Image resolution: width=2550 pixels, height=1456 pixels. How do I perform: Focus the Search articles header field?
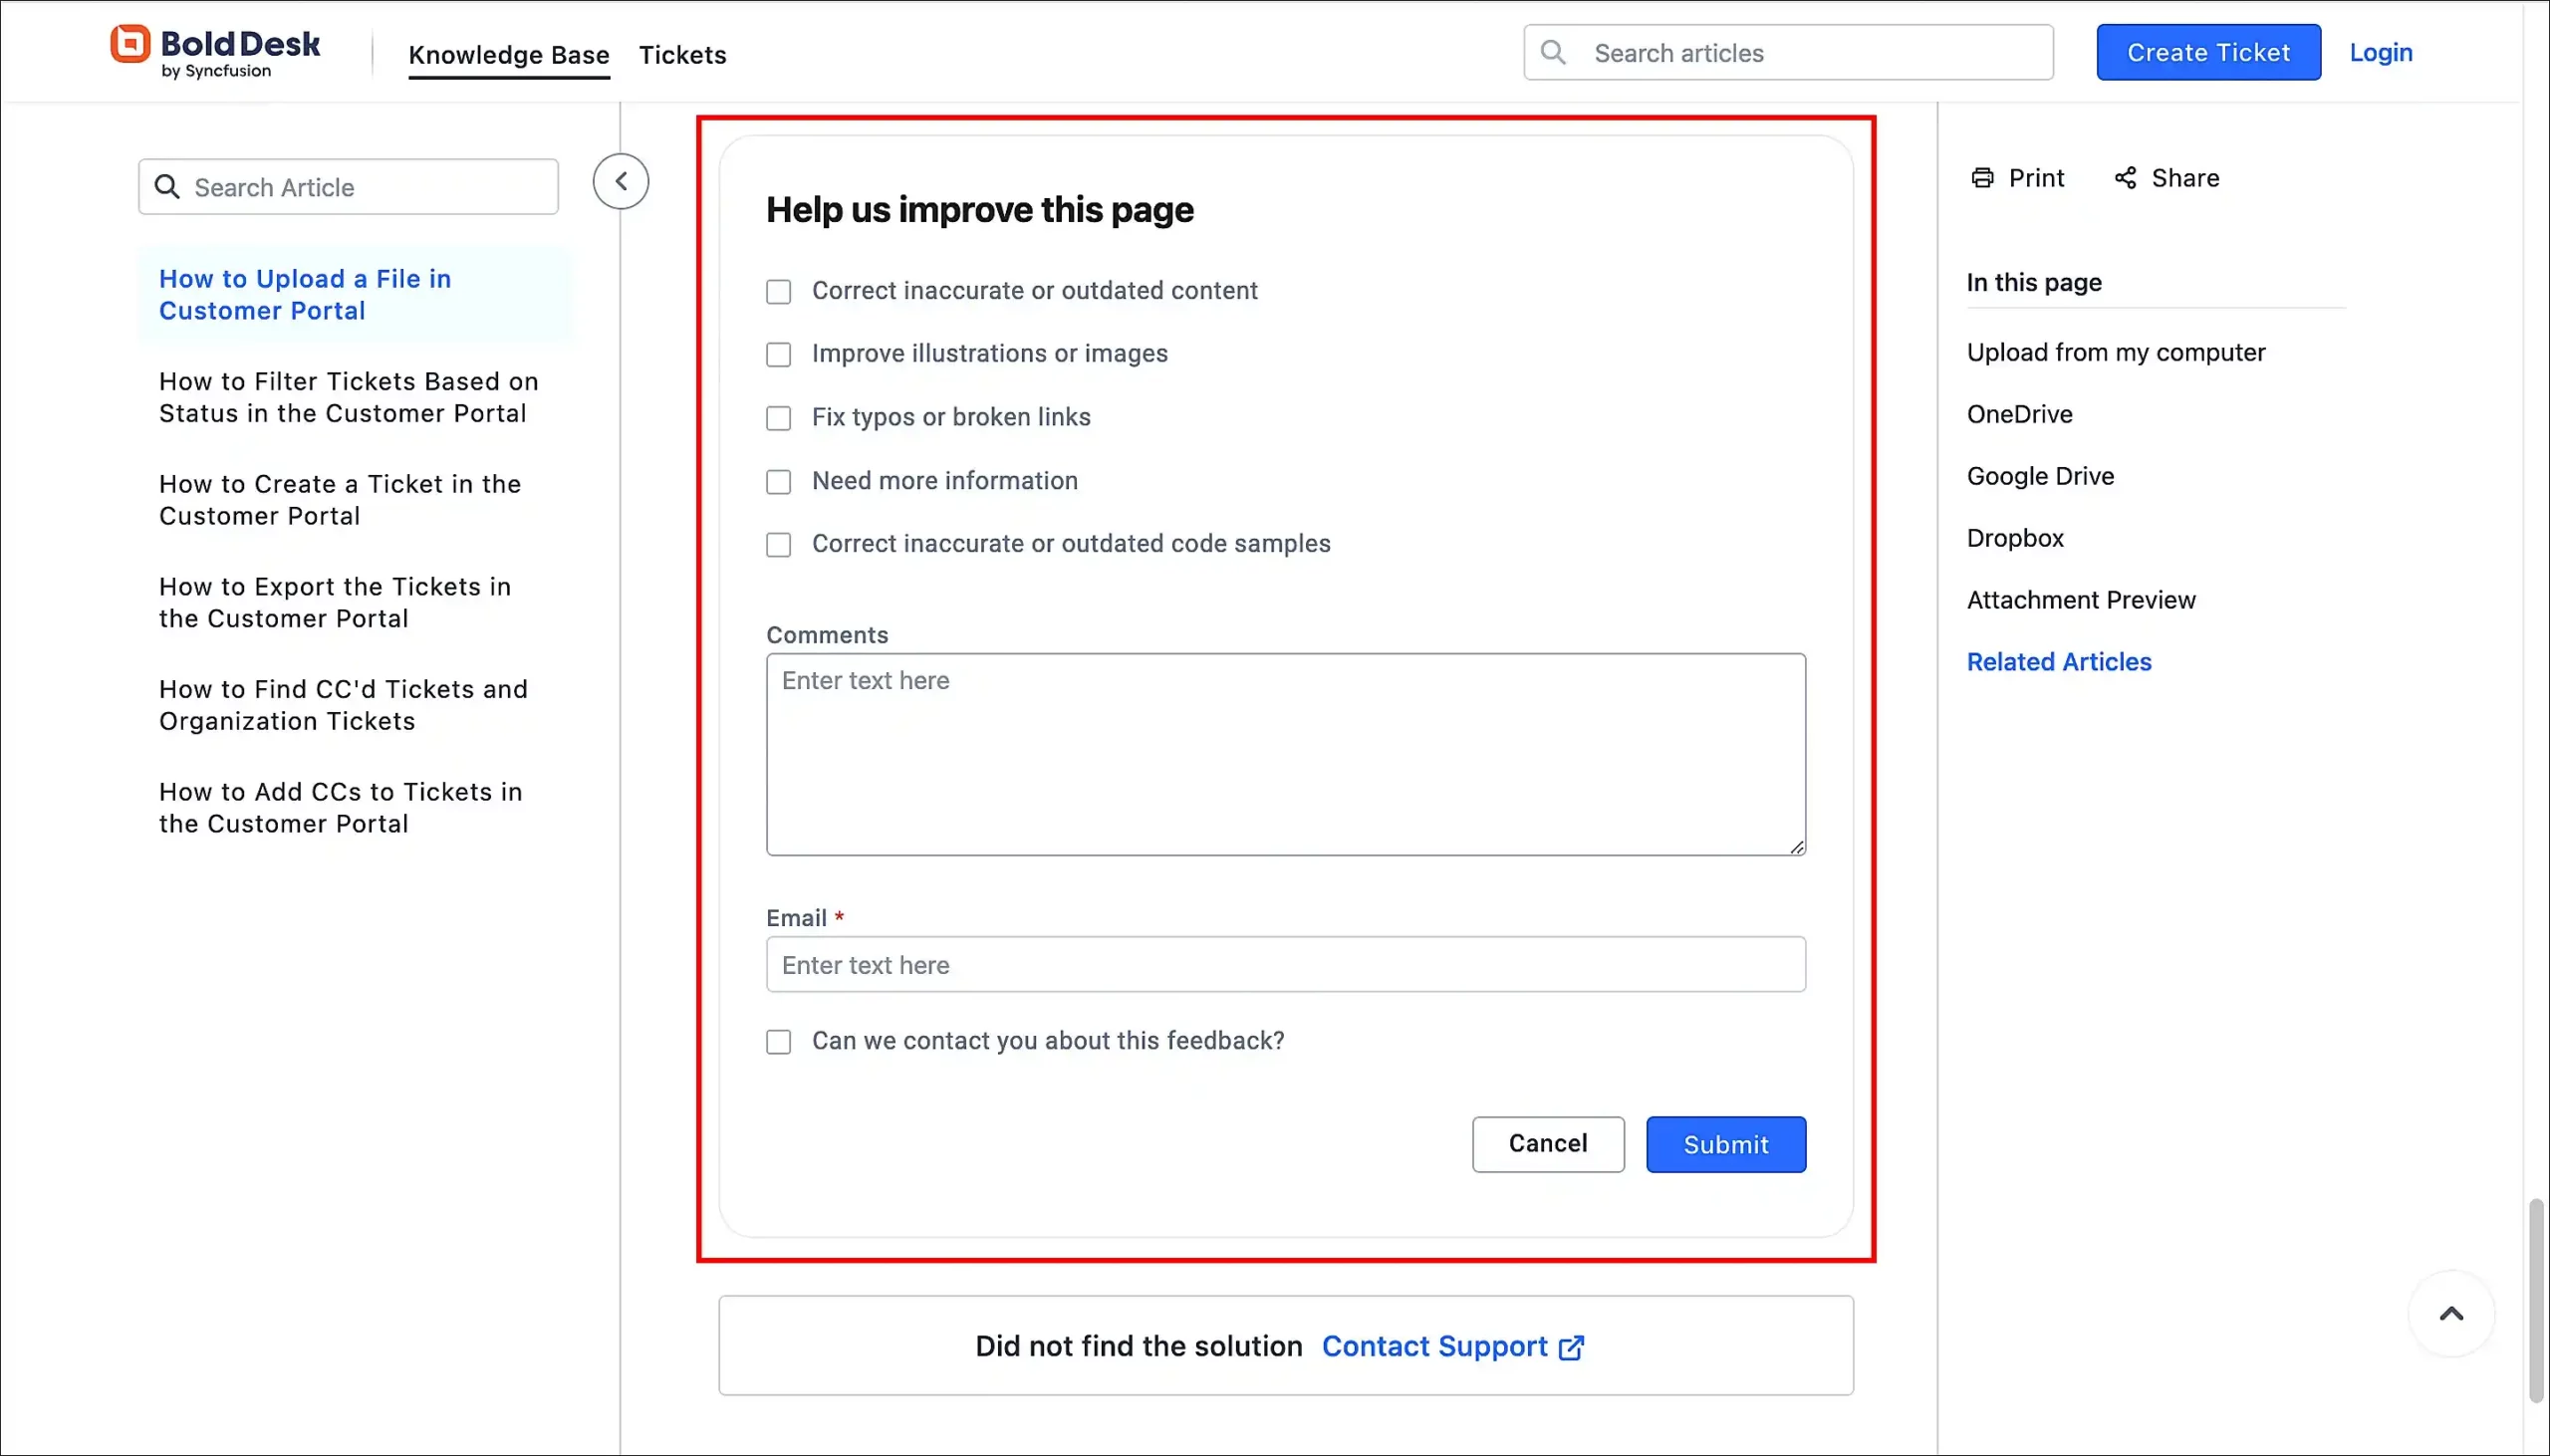pyautogui.click(x=1788, y=52)
